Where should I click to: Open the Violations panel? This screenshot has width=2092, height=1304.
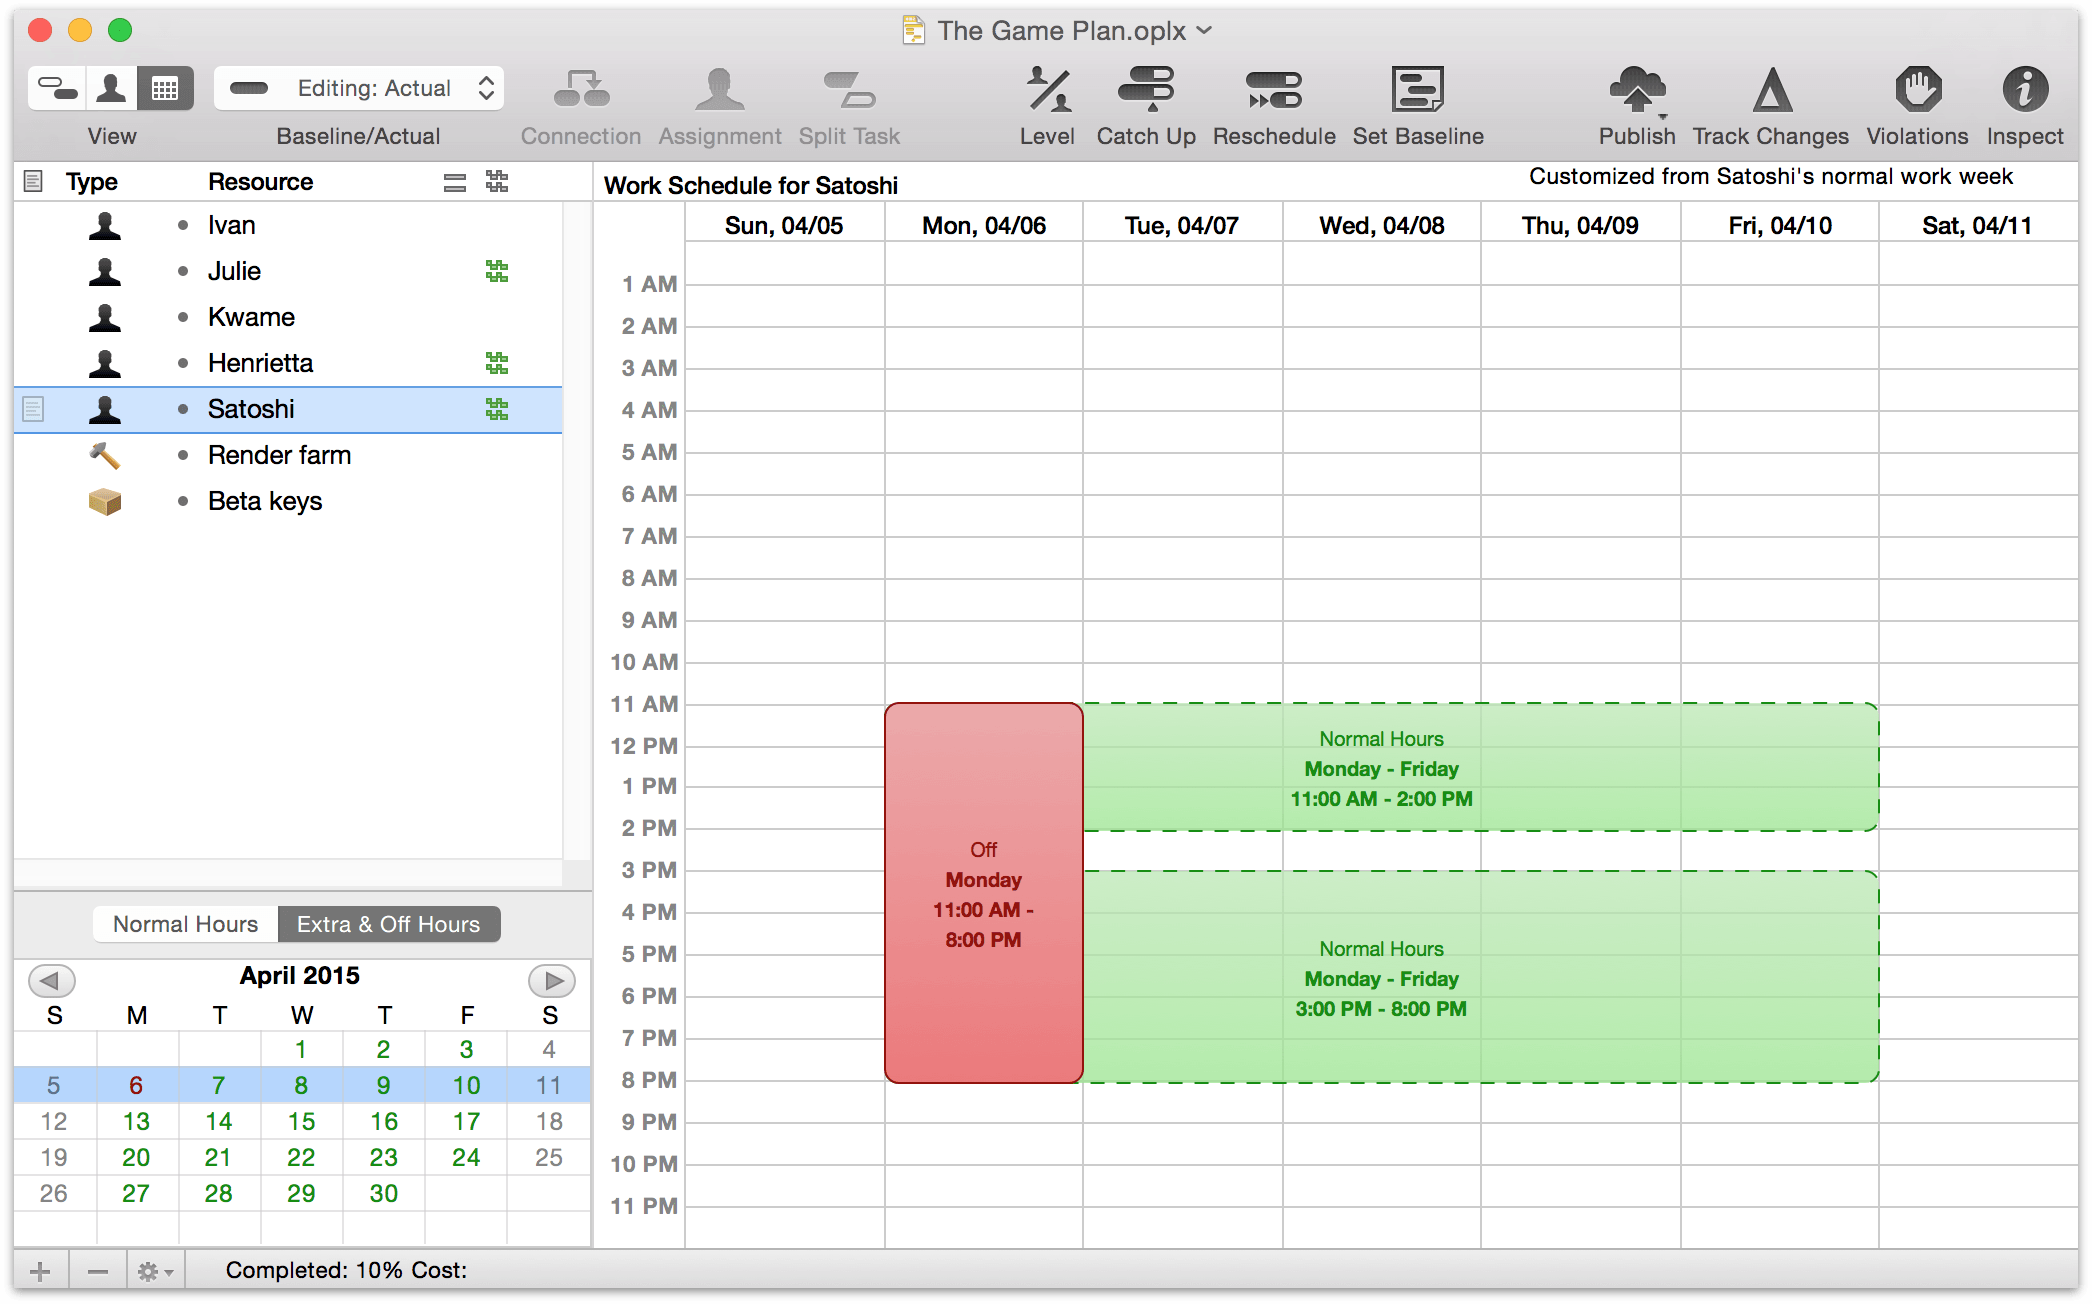[1917, 89]
